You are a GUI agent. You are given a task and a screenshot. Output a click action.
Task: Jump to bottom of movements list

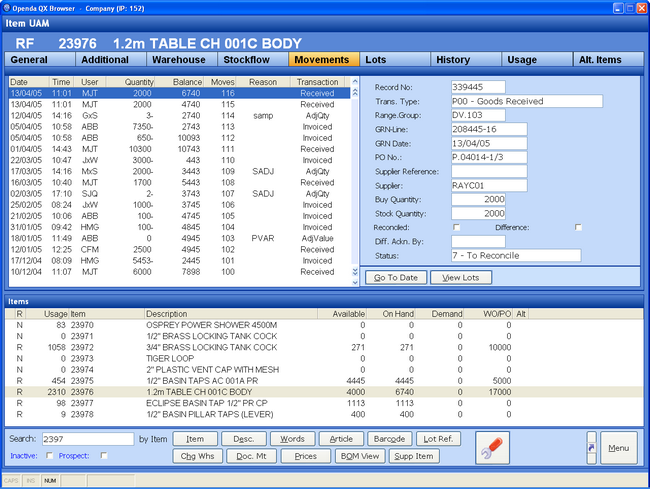(x=355, y=272)
